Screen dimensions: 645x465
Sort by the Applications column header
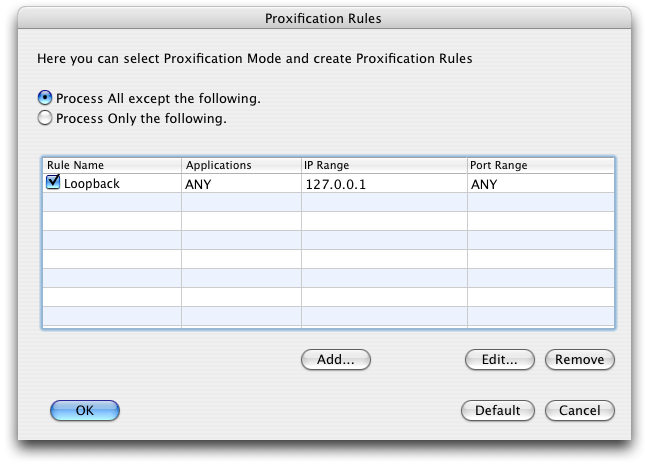tap(240, 165)
